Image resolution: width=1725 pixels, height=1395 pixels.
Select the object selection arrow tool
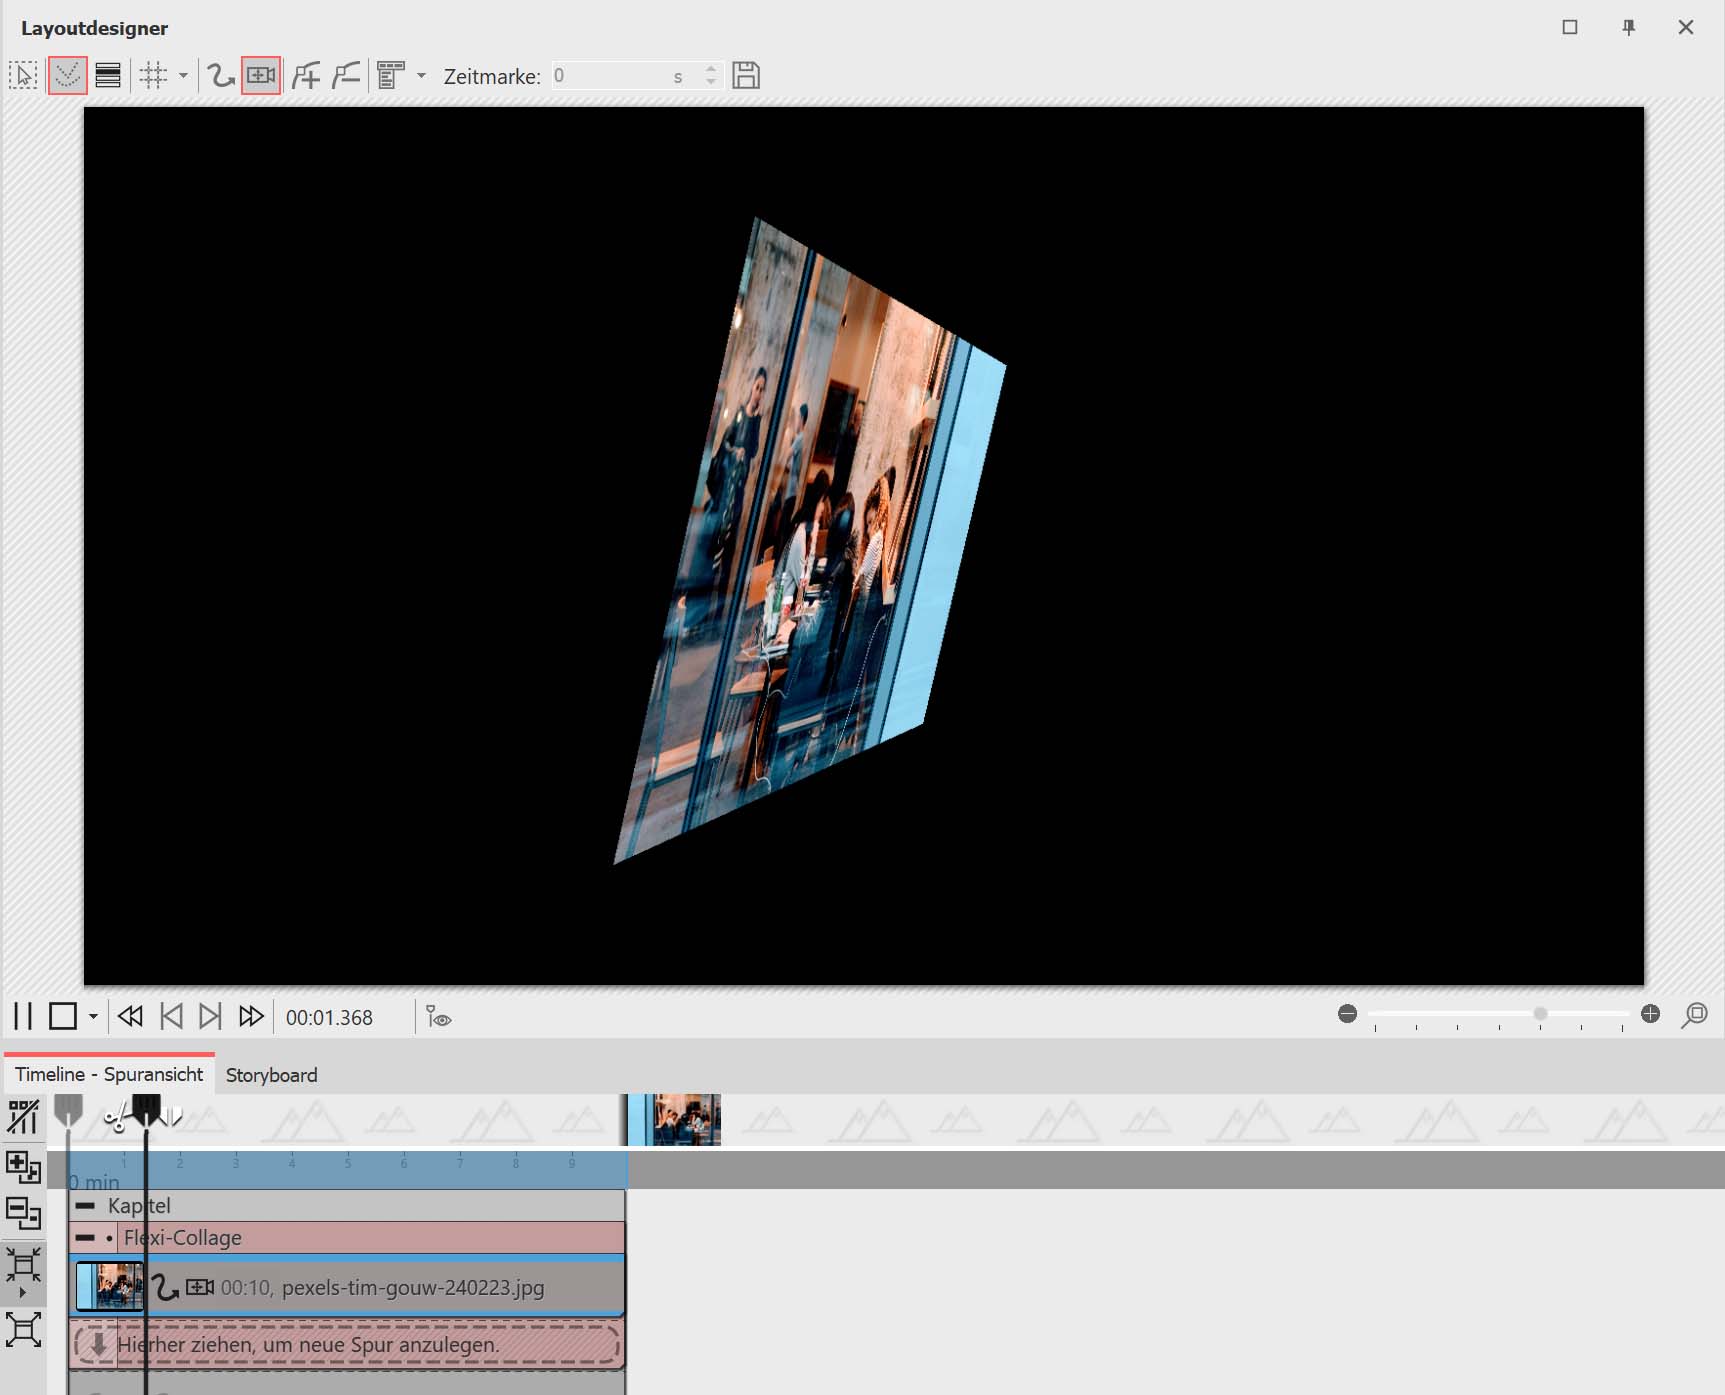(x=23, y=76)
